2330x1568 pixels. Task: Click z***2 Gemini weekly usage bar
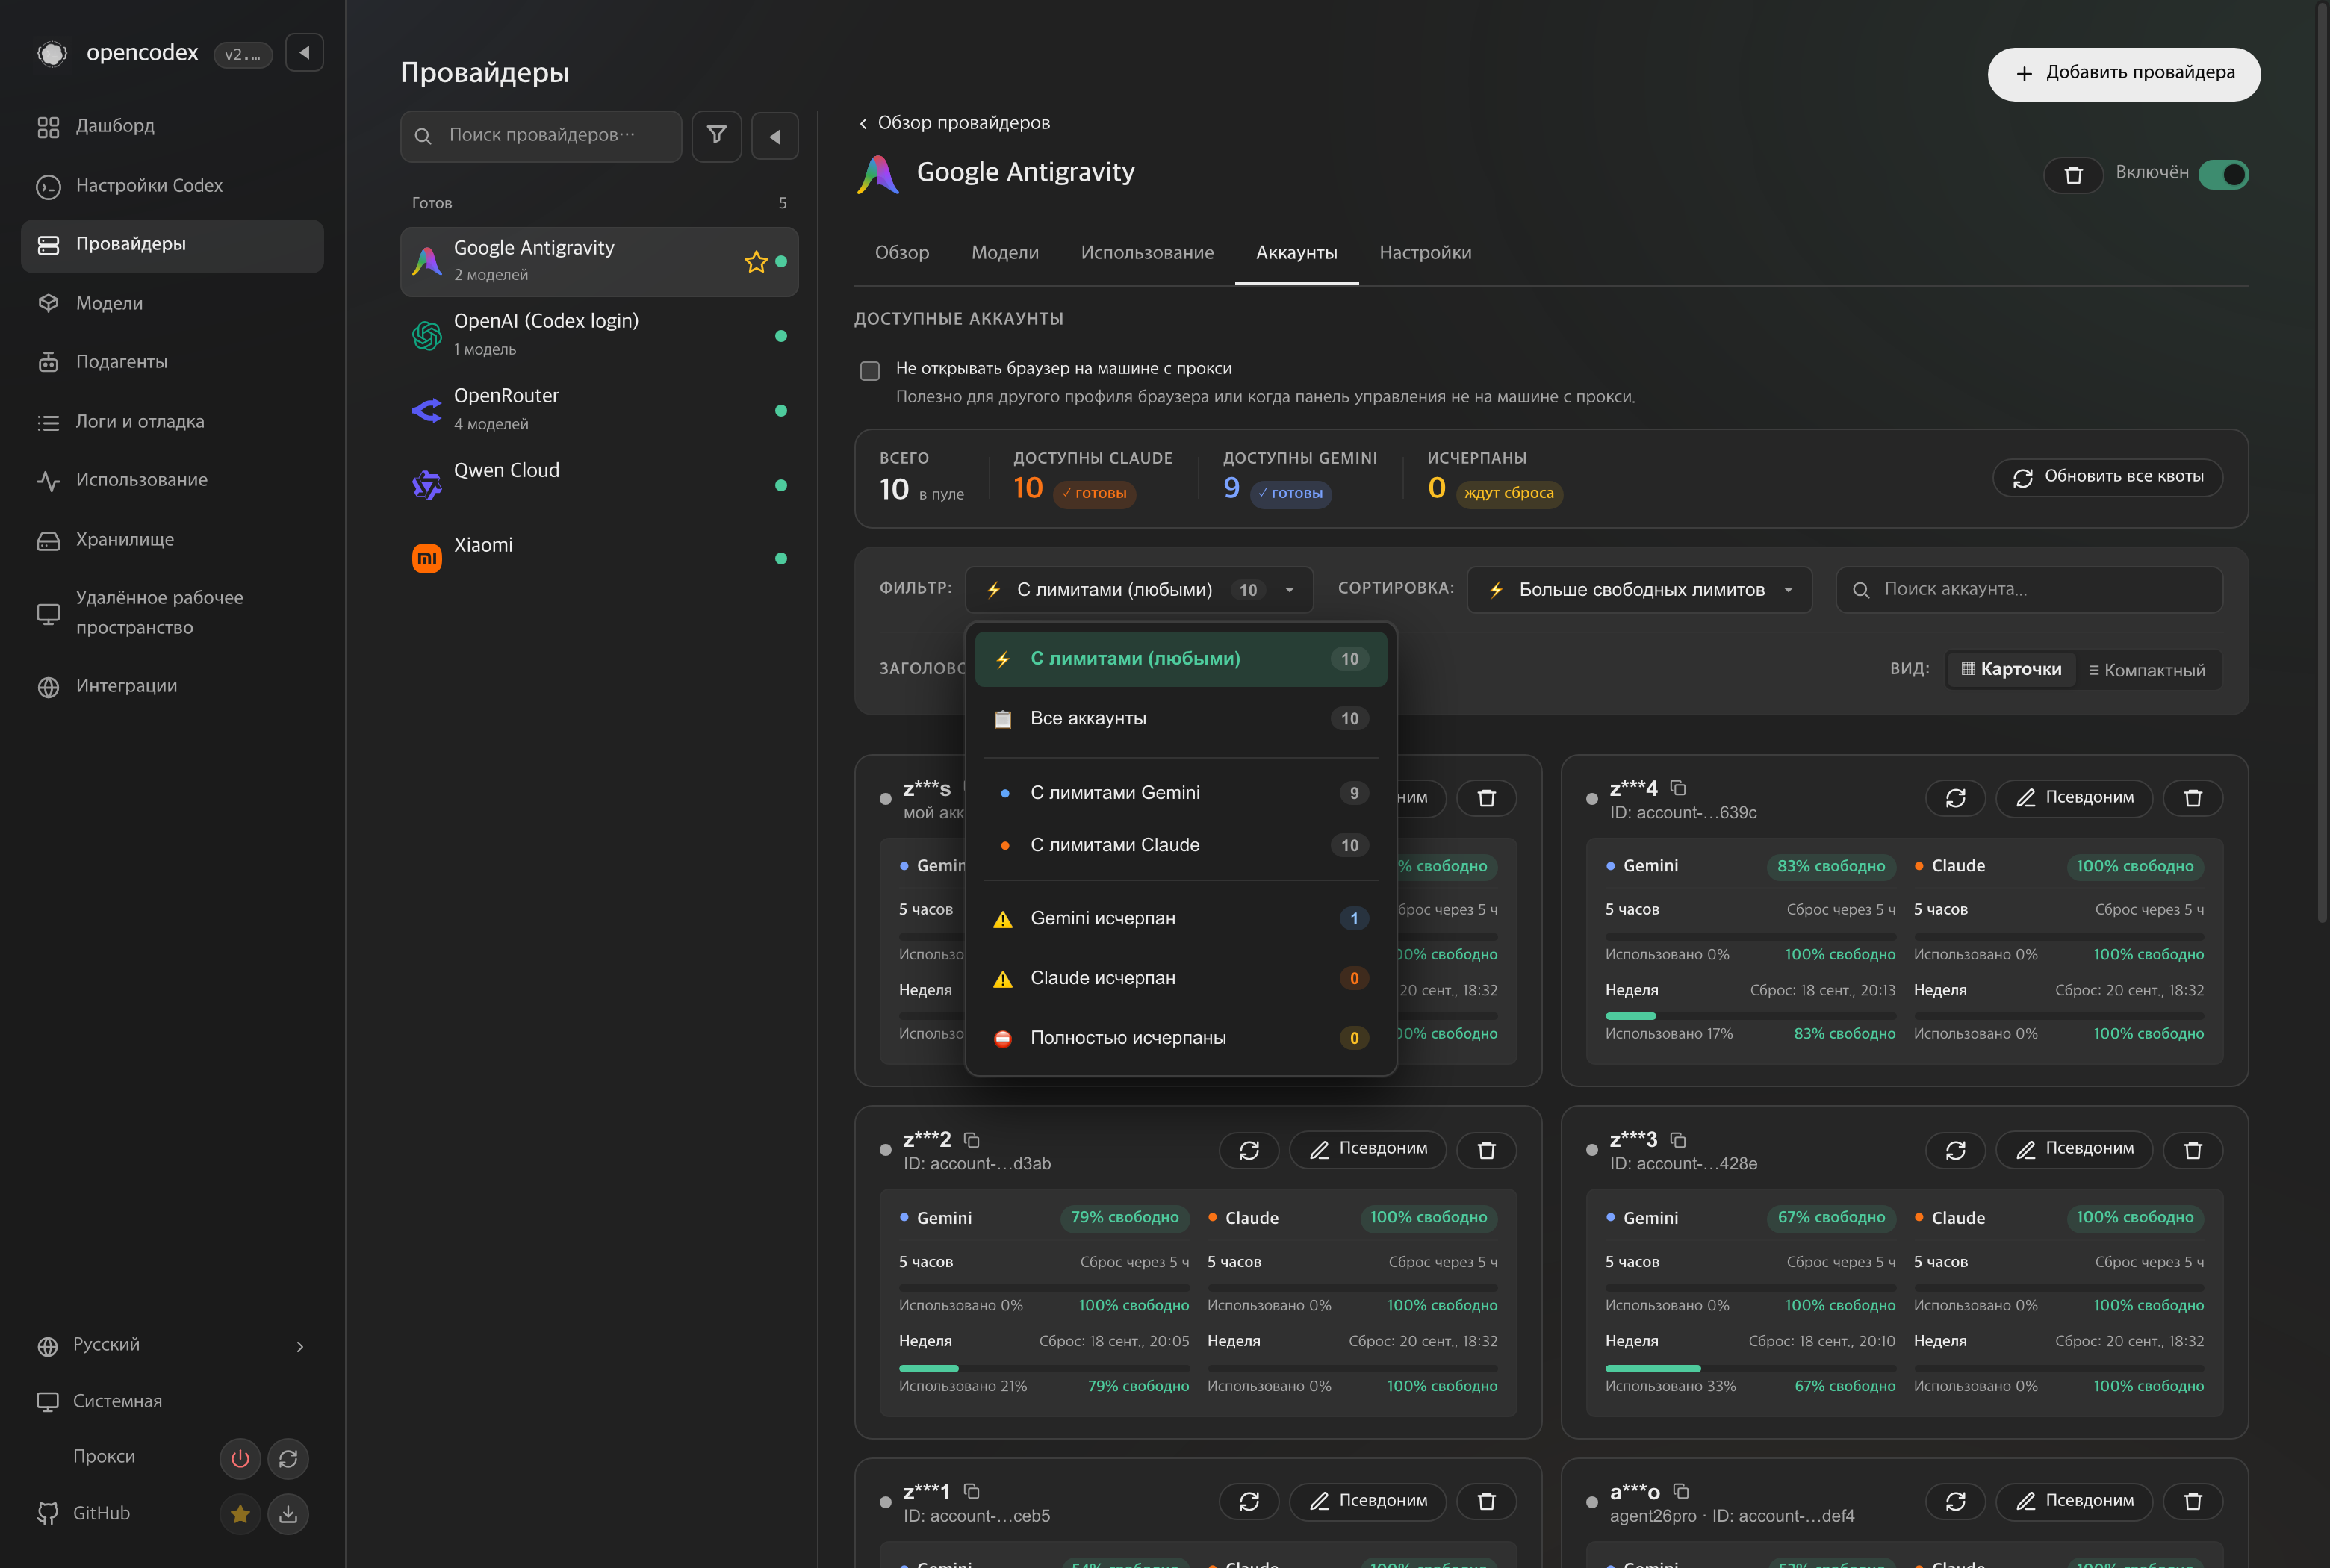click(x=1044, y=1368)
